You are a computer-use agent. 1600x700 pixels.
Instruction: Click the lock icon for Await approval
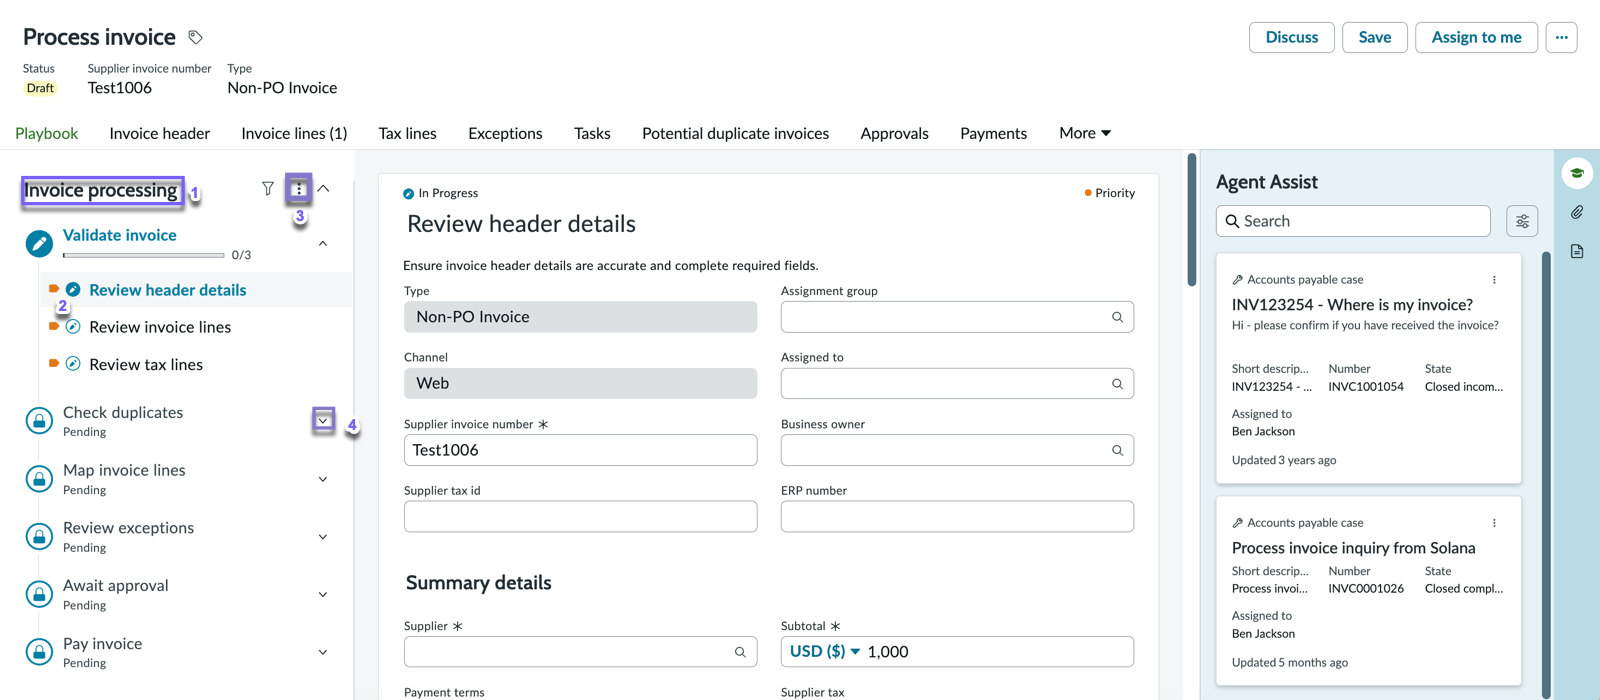39,594
